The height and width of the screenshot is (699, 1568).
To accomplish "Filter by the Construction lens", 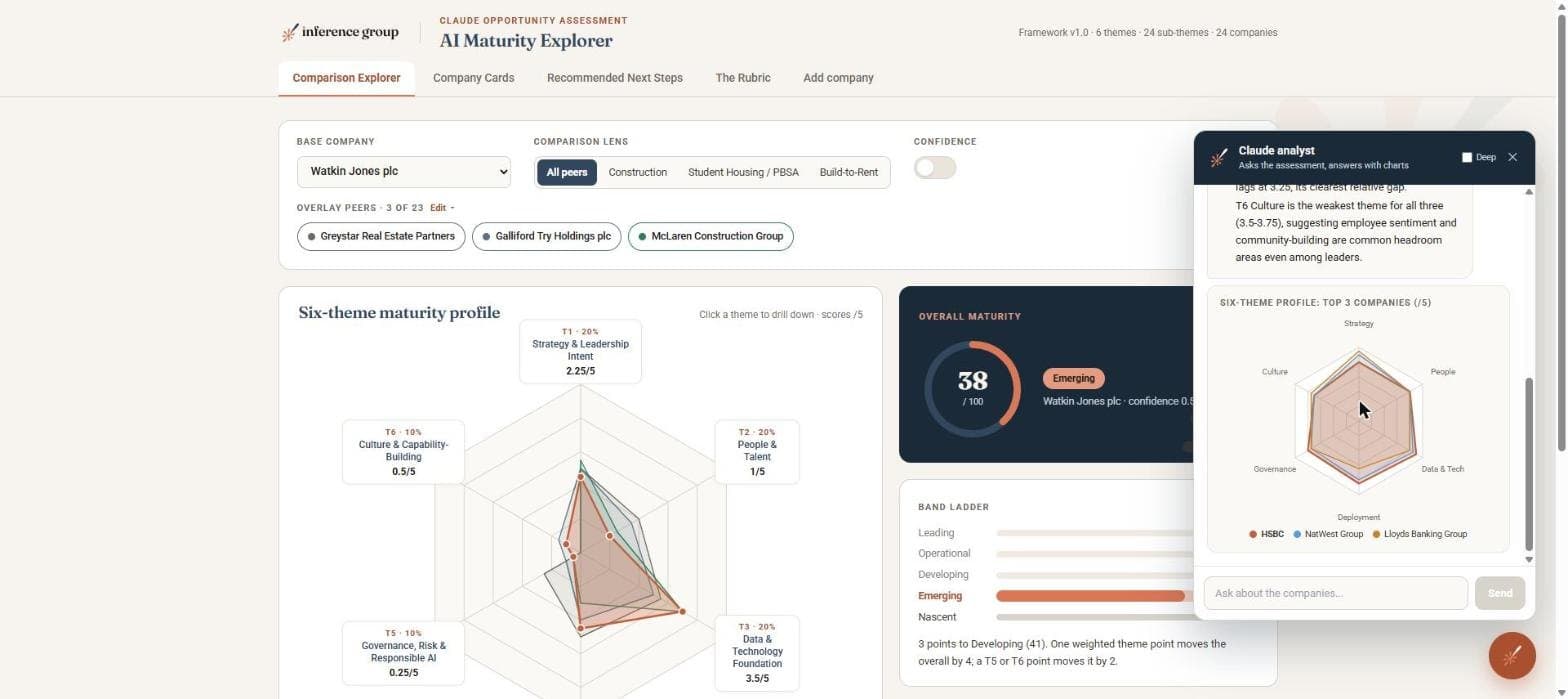I will coord(637,172).
